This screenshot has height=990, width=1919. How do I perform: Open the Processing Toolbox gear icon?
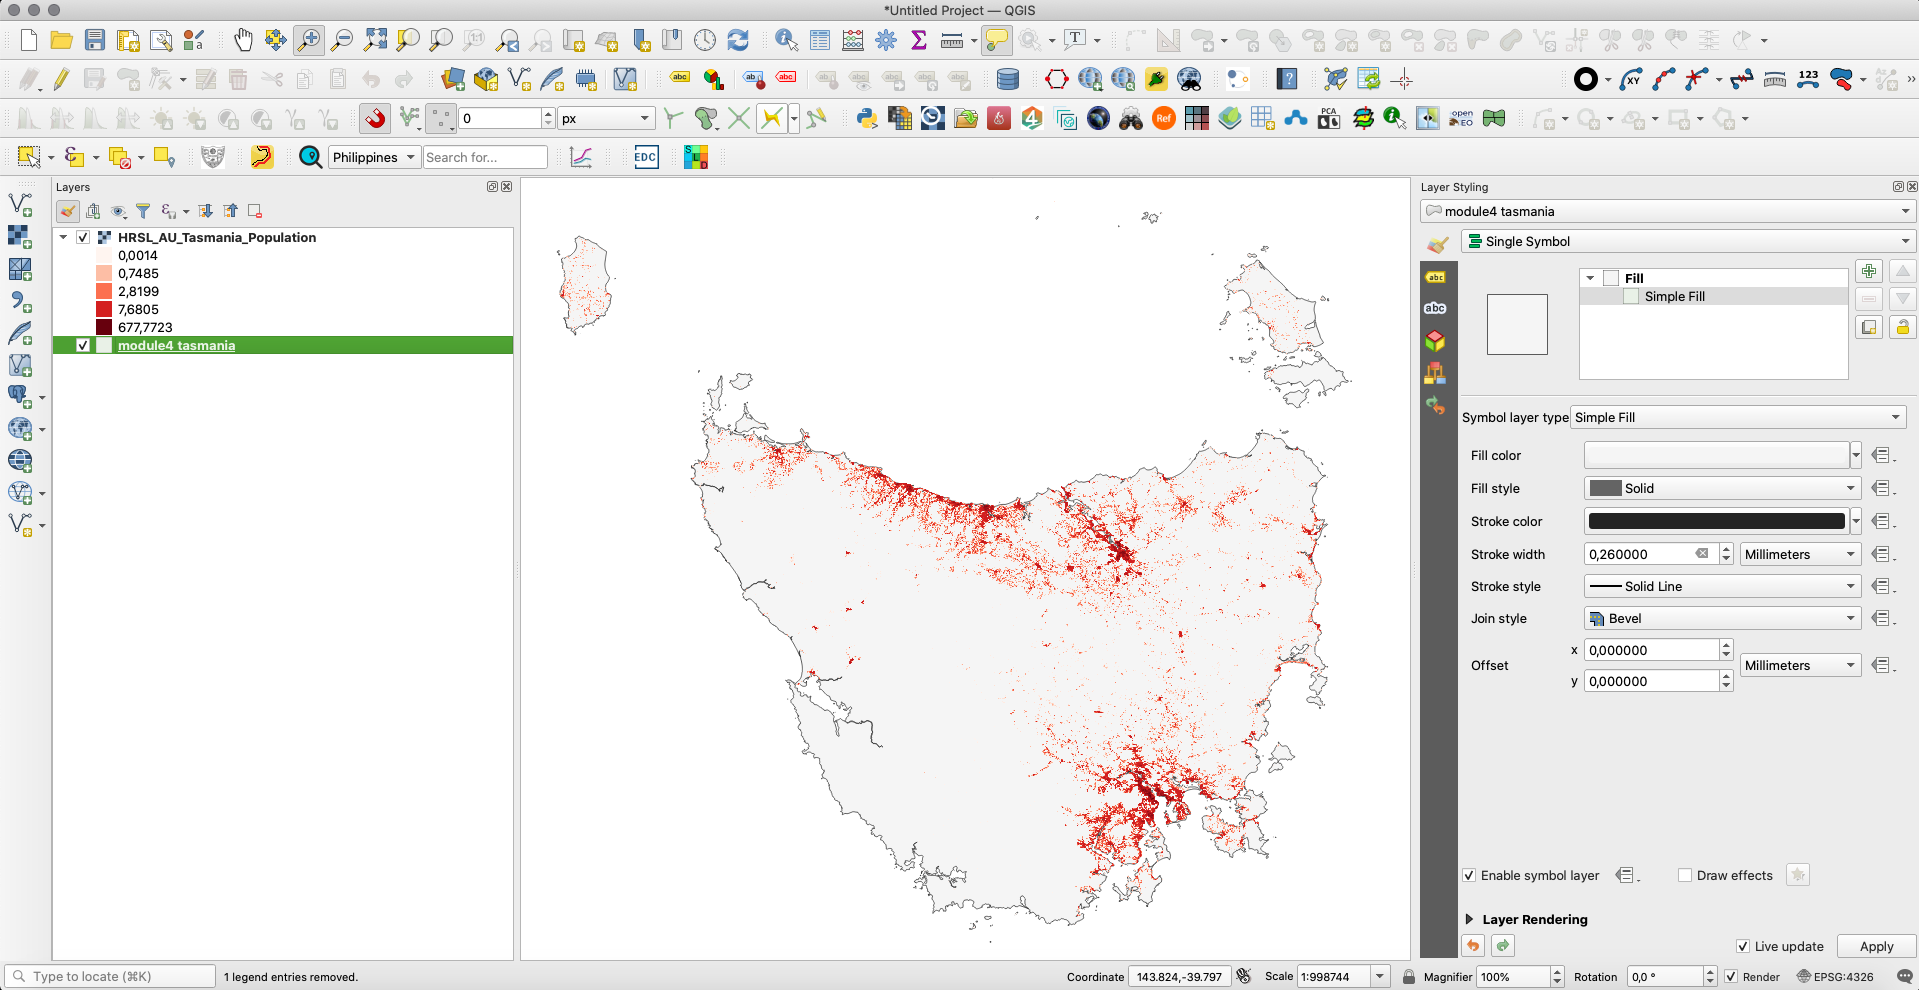pos(886,40)
